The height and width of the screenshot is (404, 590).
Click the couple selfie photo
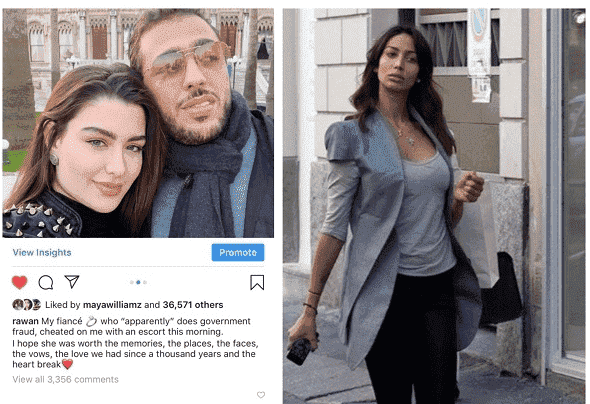point(138,123)
